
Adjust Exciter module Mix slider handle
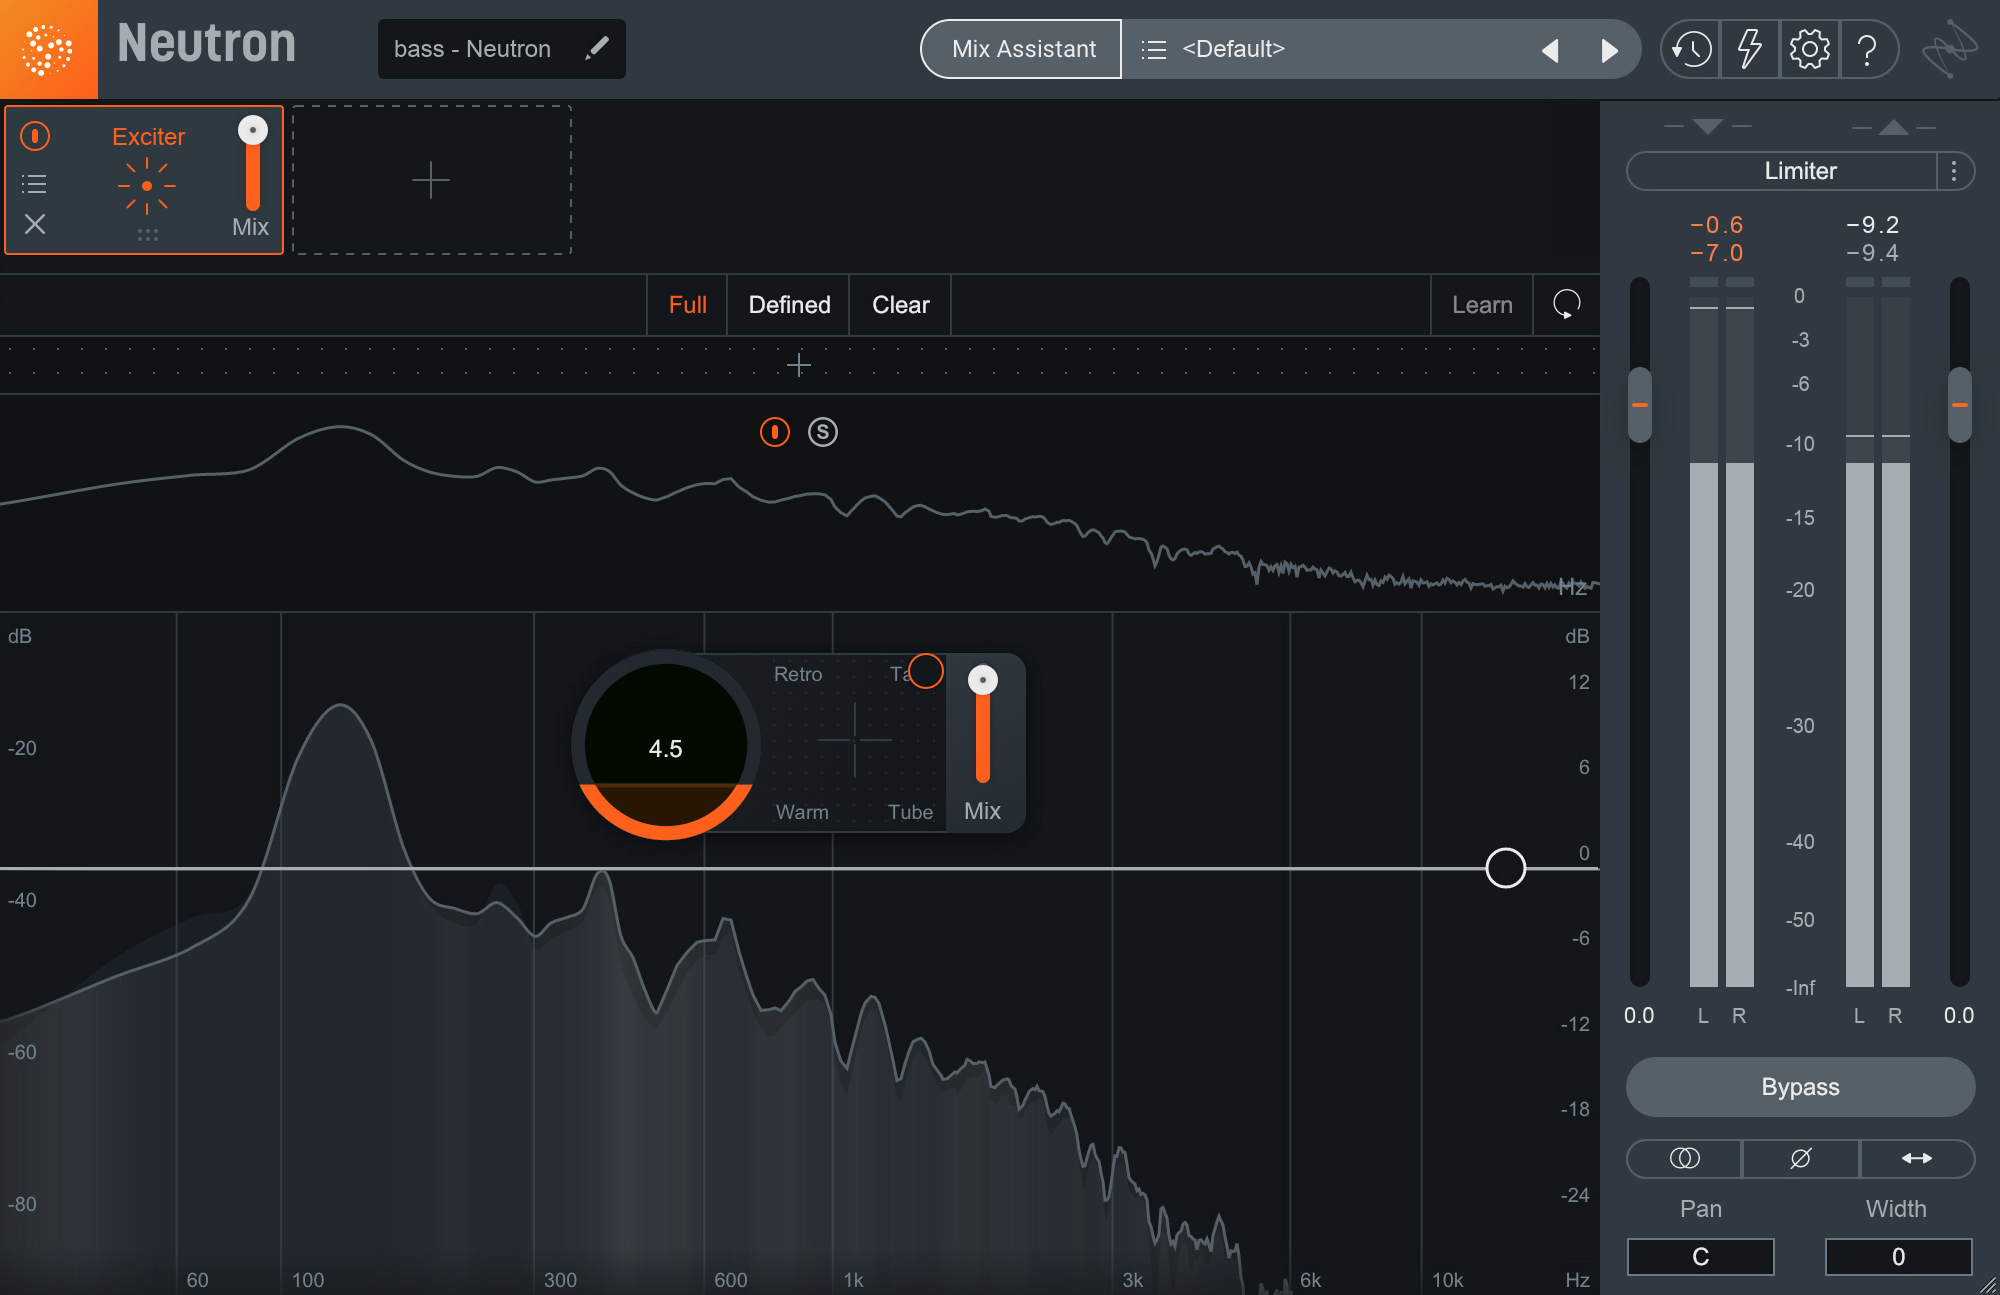[253, 130]
